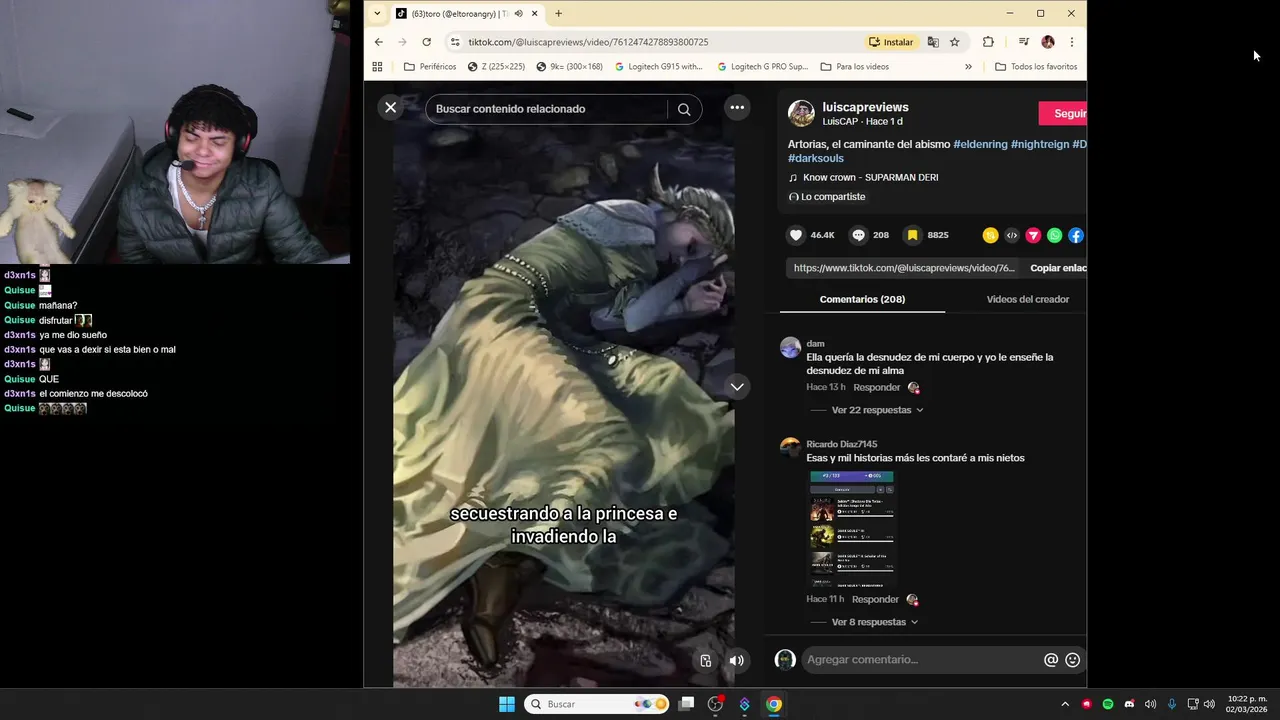1280x720 pixels.
Task: Show more bookmarks with the double chevron
Action: pos(968,67)
